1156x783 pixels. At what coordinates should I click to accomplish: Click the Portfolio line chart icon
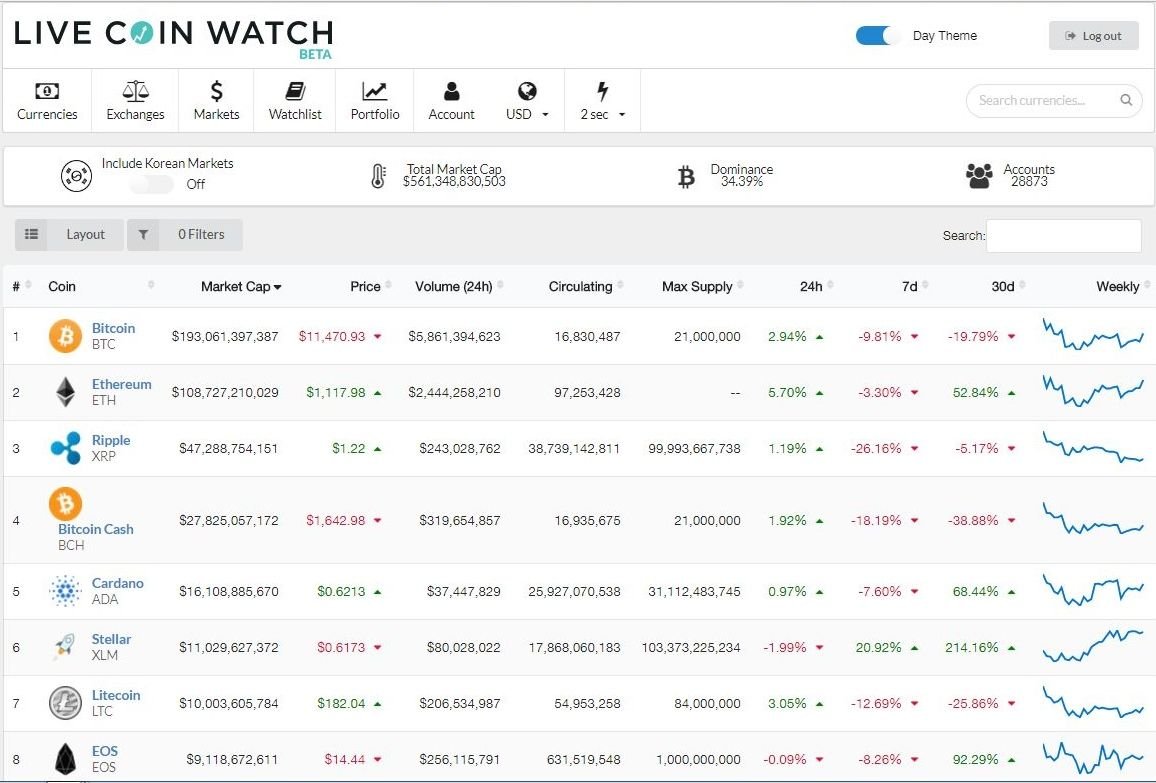tap(375, 91)
